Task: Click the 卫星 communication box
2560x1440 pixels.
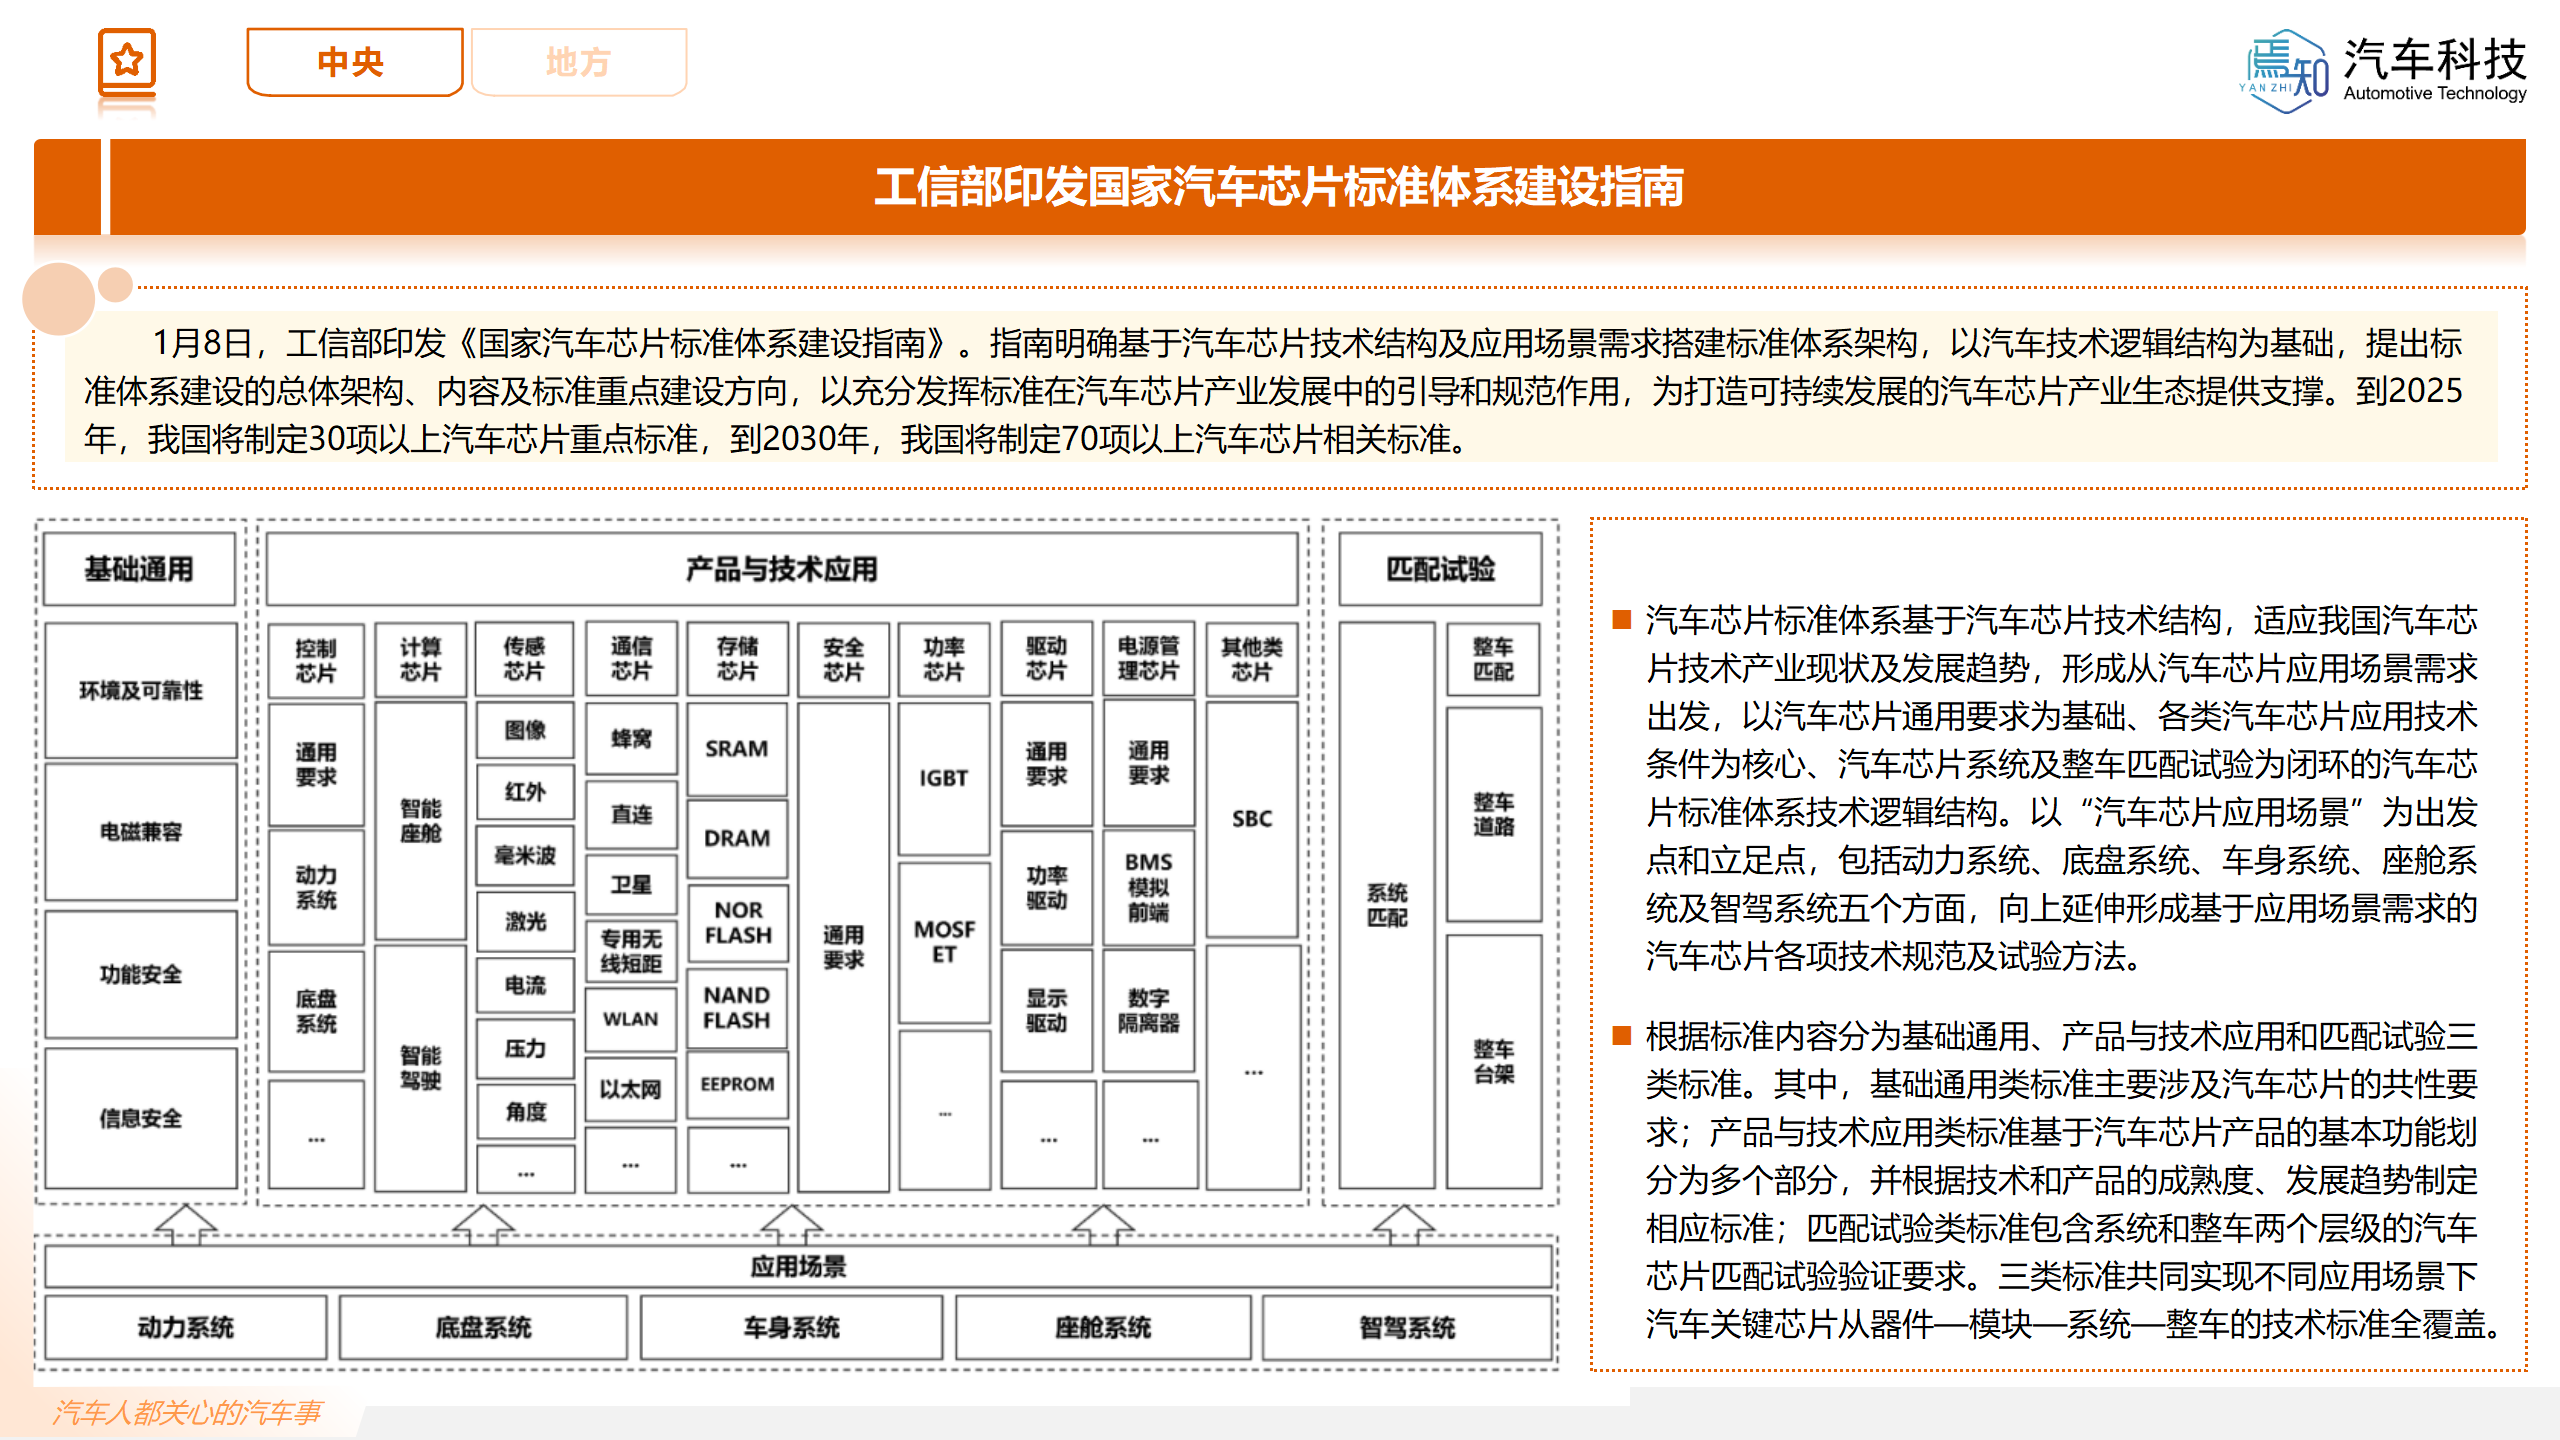Action: (631, 885)
